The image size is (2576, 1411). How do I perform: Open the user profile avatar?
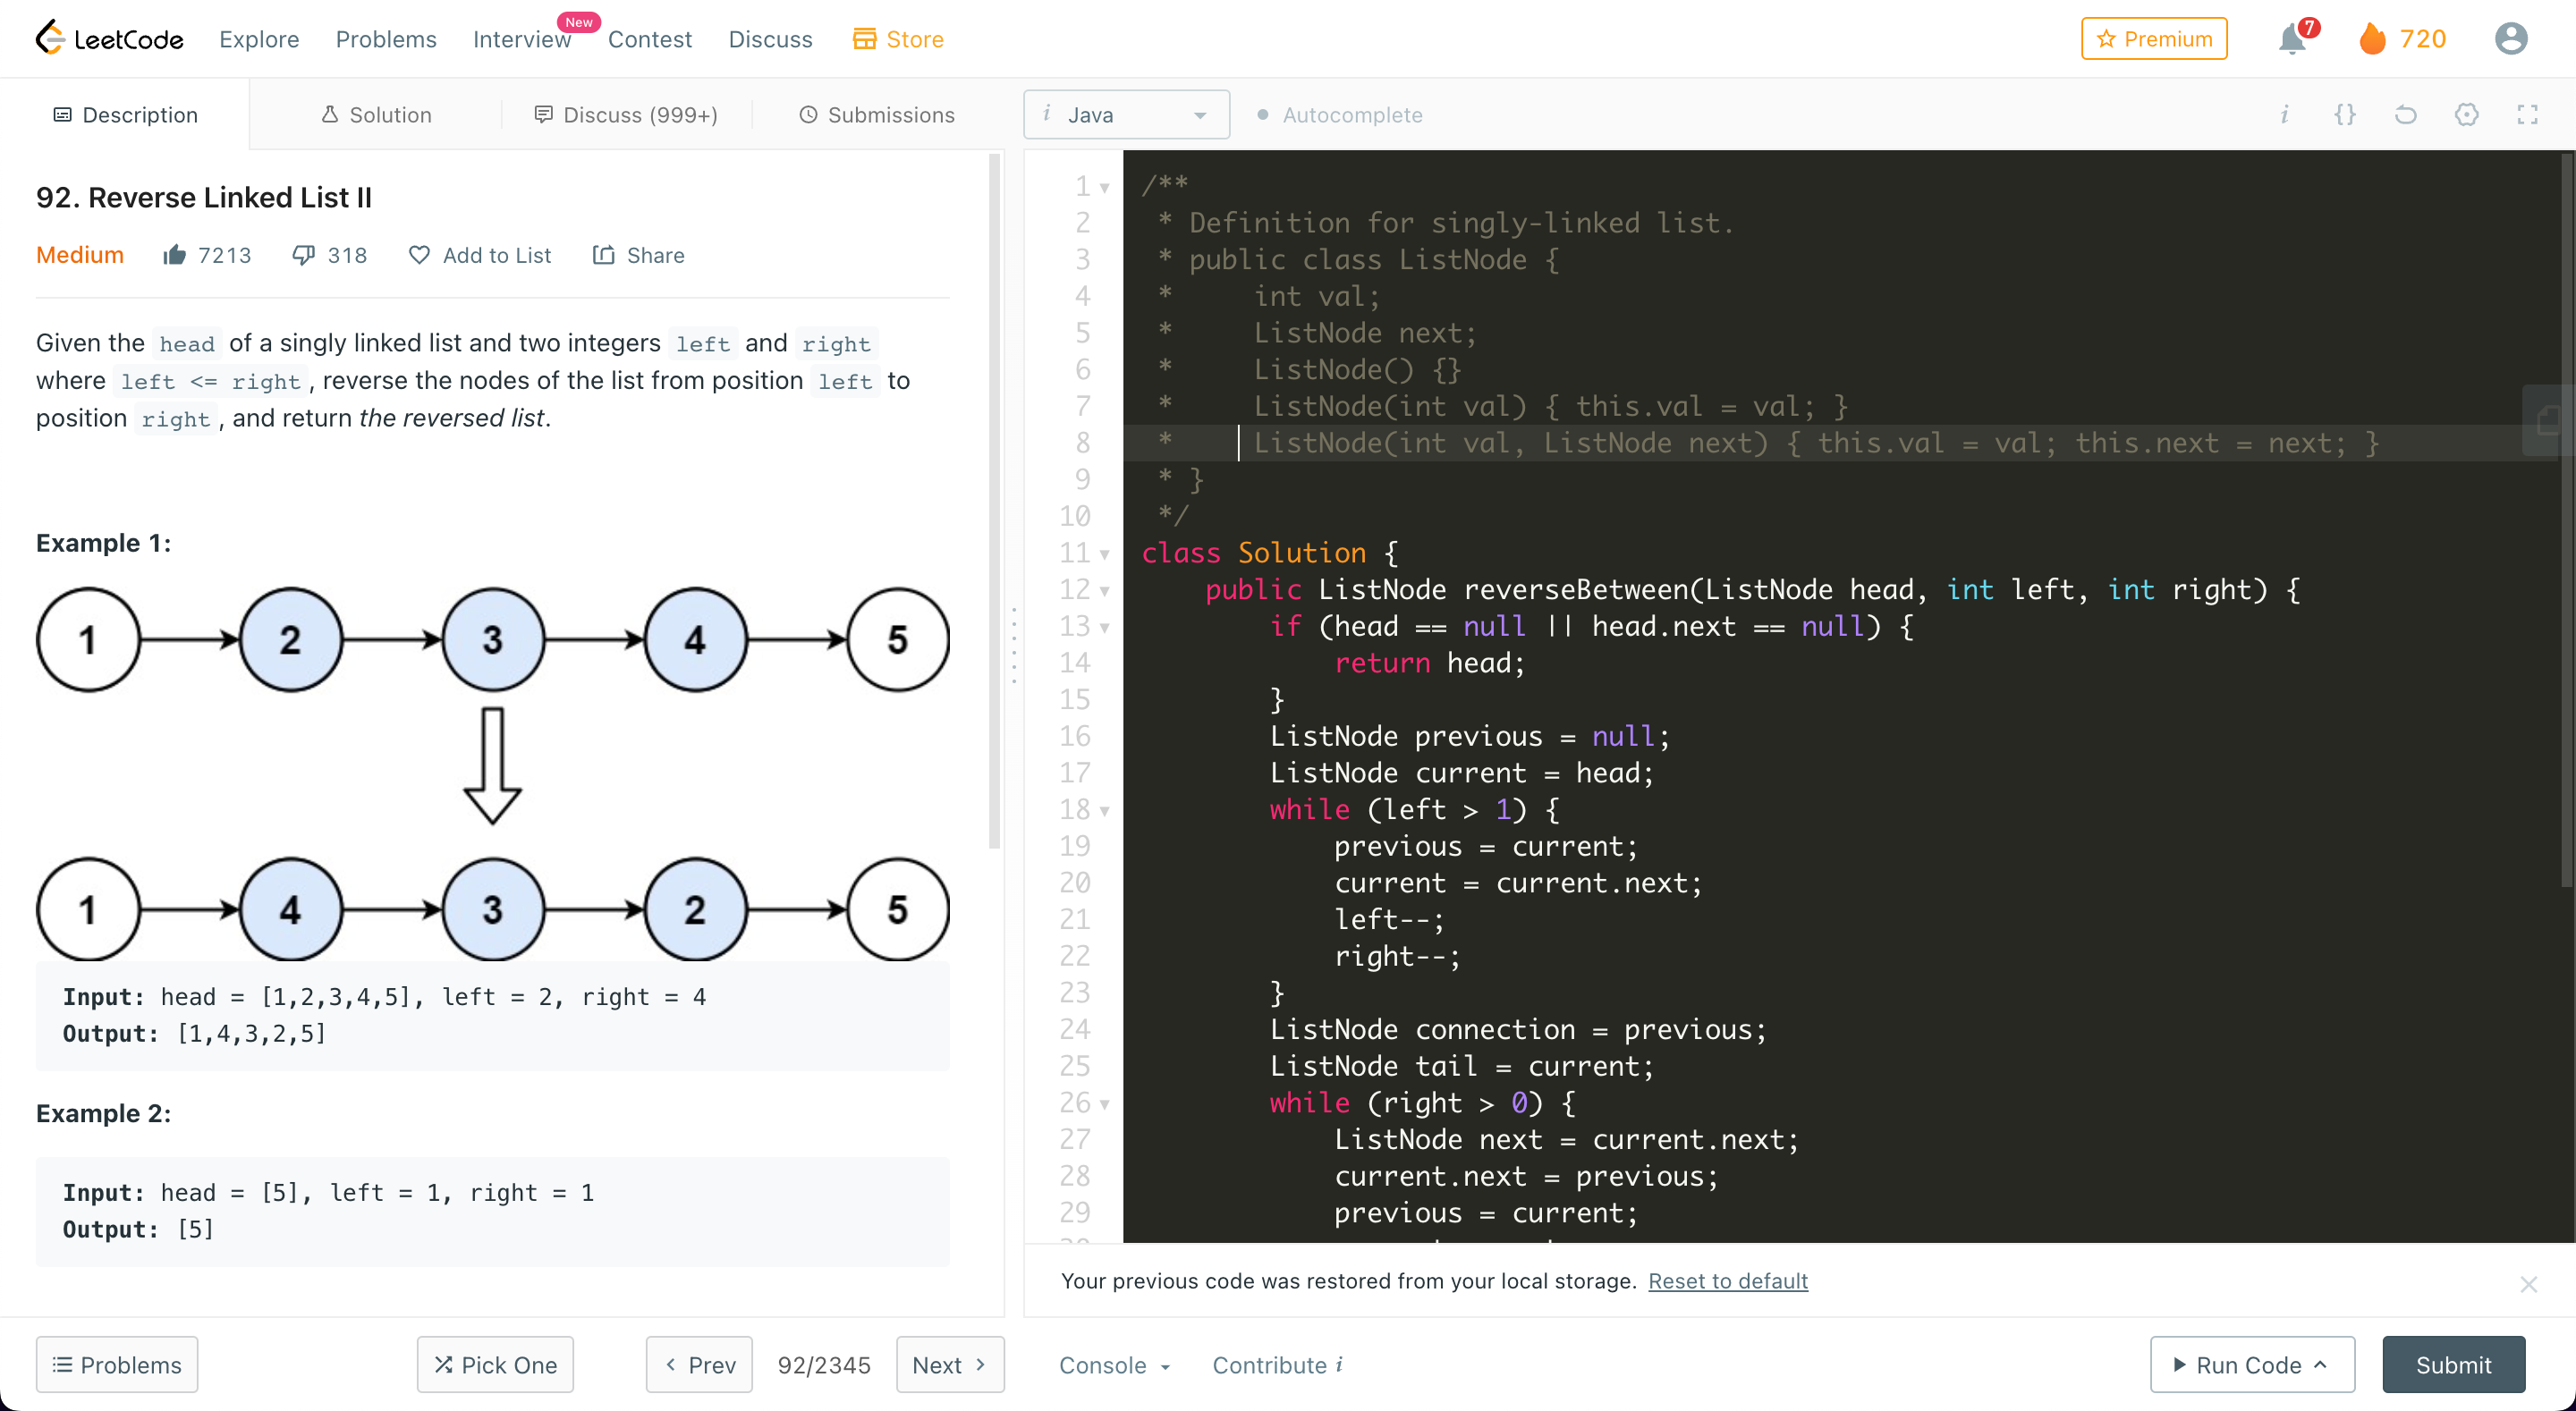(2510, 39)
